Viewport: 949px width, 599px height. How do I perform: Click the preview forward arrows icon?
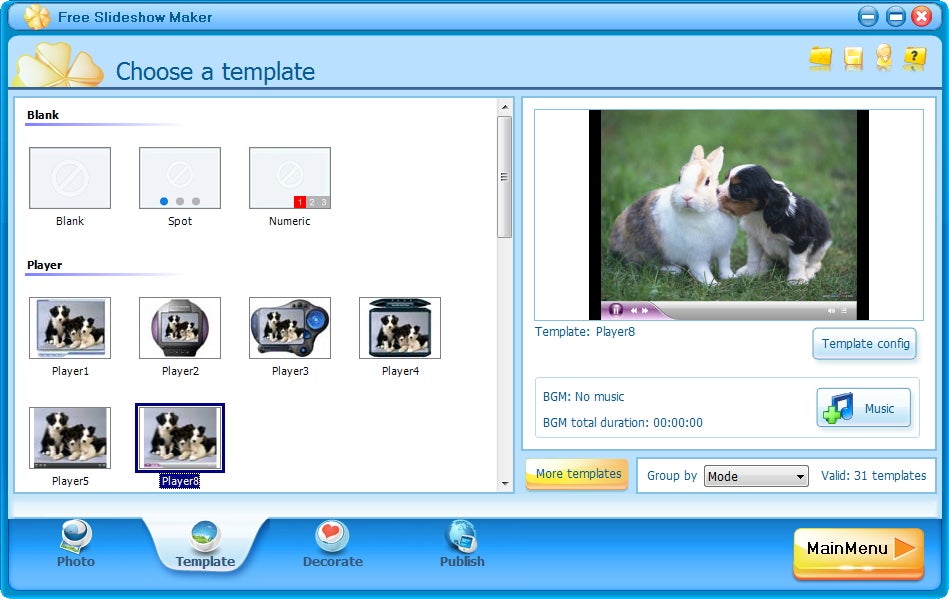pos(645,310)
